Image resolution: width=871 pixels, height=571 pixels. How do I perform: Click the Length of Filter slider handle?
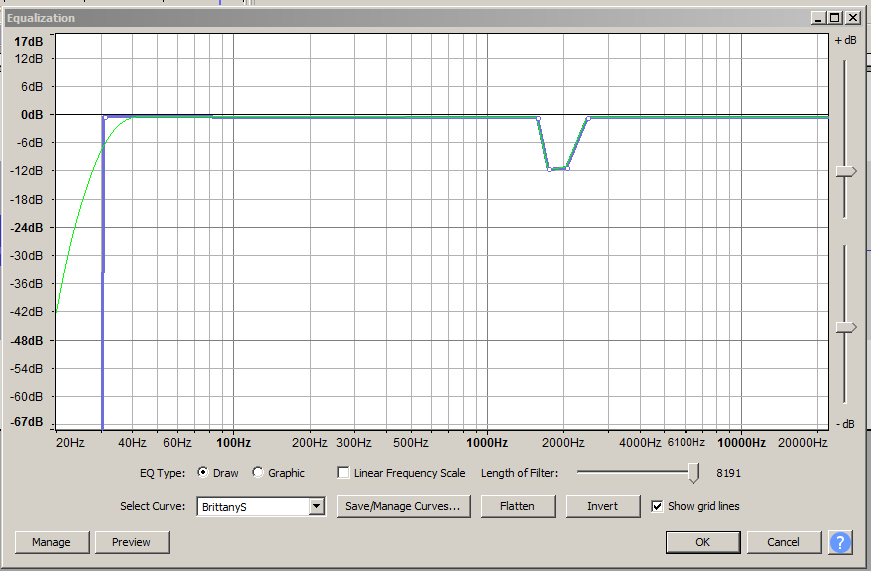point(693,472)
